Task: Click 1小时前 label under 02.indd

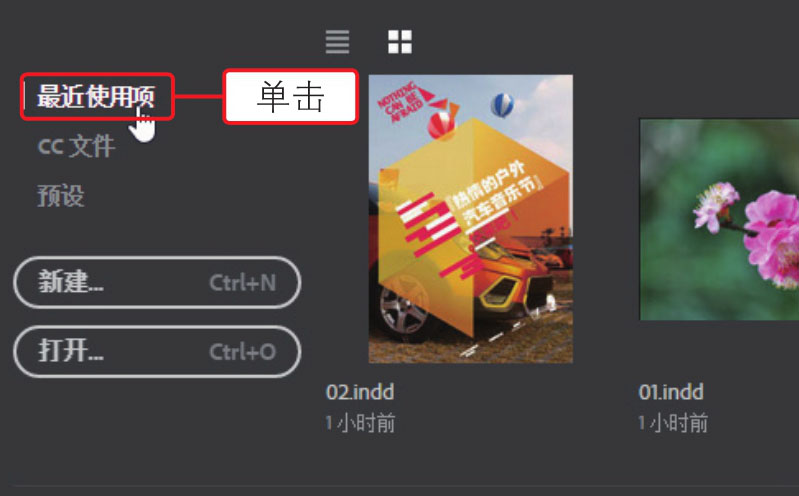Action: [x=360, y=423]
